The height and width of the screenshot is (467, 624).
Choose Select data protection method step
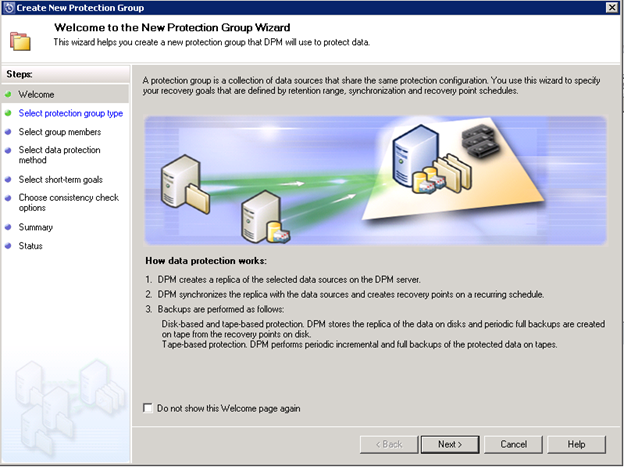pyautogui.click(x=59, y=155)
